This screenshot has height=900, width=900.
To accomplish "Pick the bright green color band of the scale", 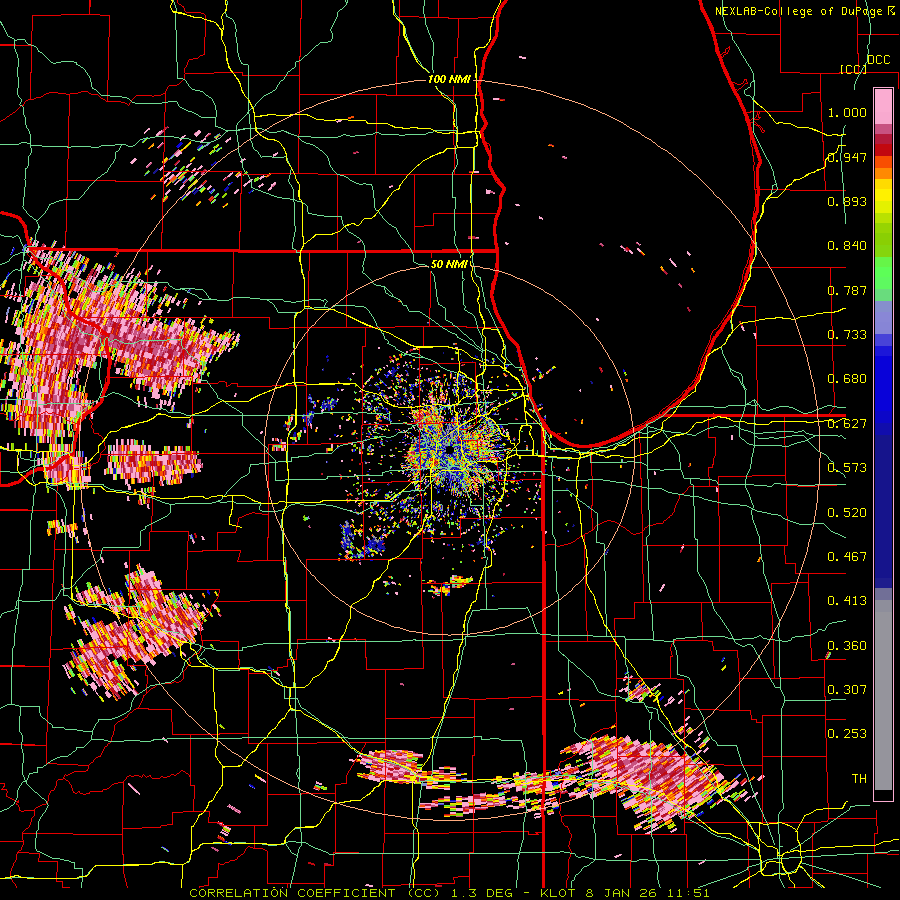I will click(883, 273).
